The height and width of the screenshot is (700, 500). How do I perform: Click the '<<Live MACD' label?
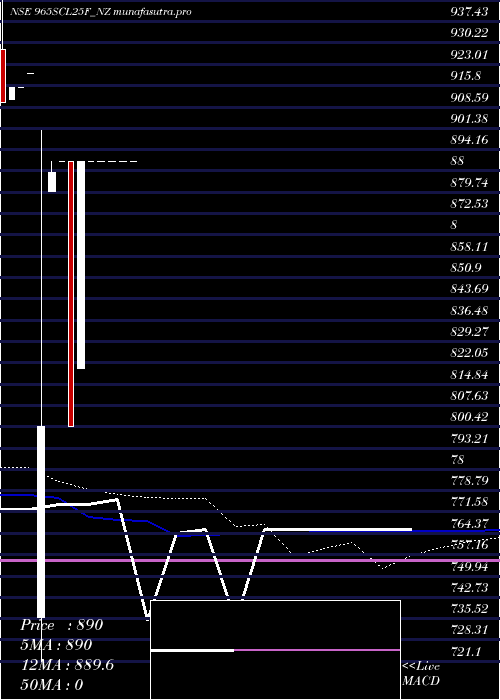pyautogui.click(x=421, y=673)
